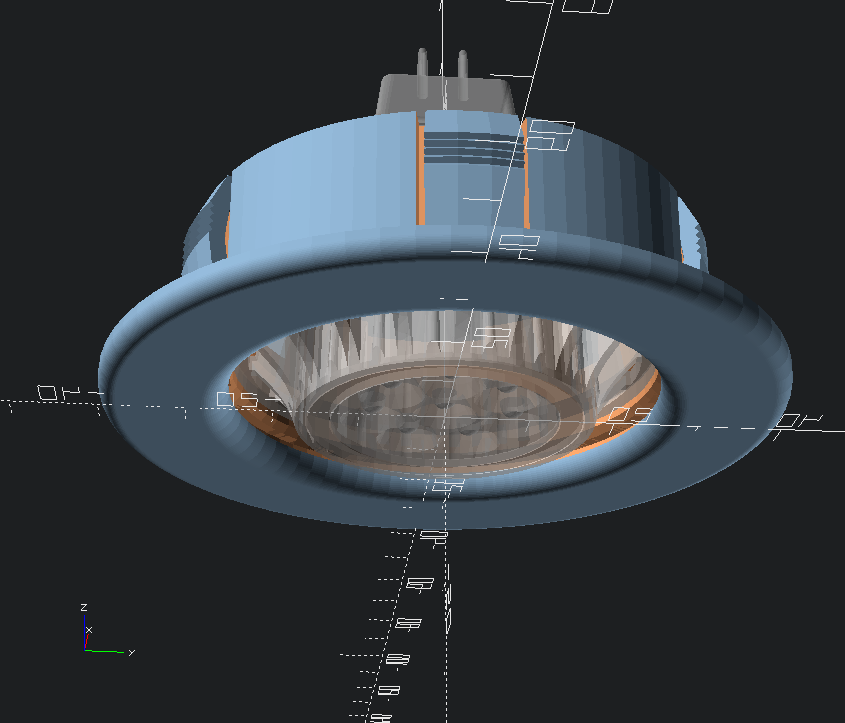Click the Y axis arrow in the orientation gizmo
Viewport: 845px width, 723px height.
(105, 650)
